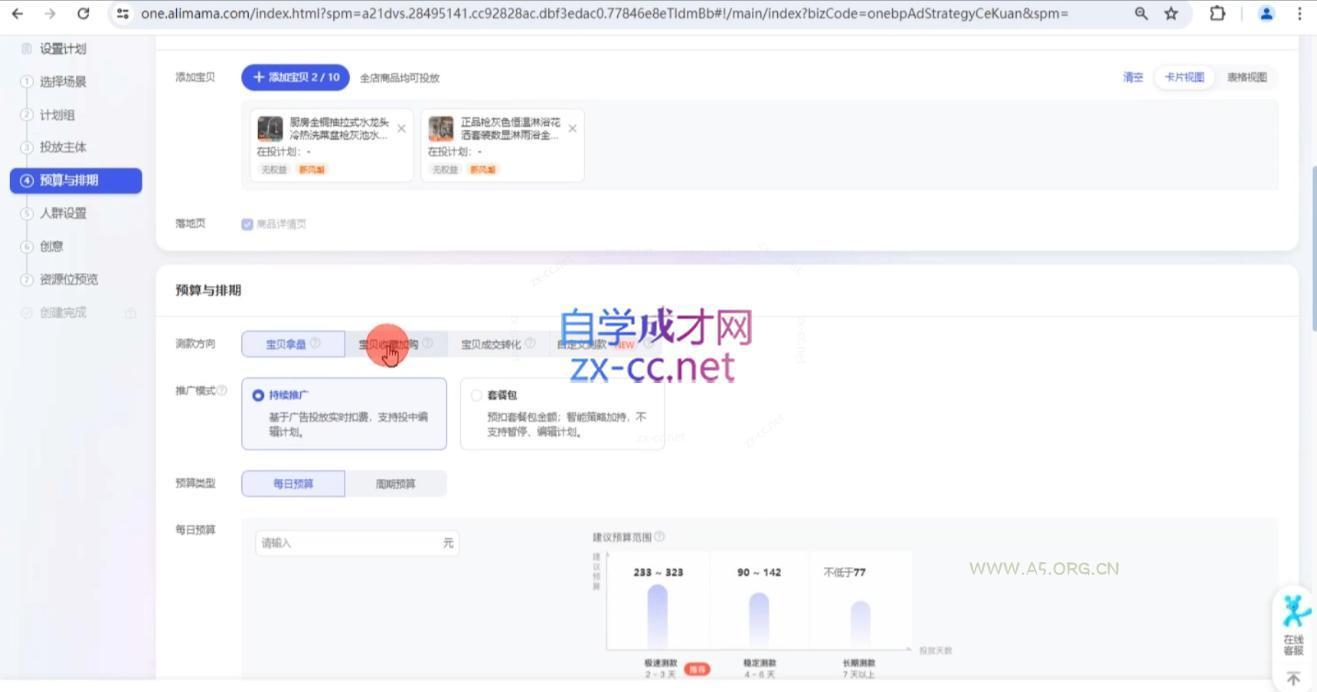
Task: Open the 创意 step in the left sidebar
Action: [x=51, y=246]
